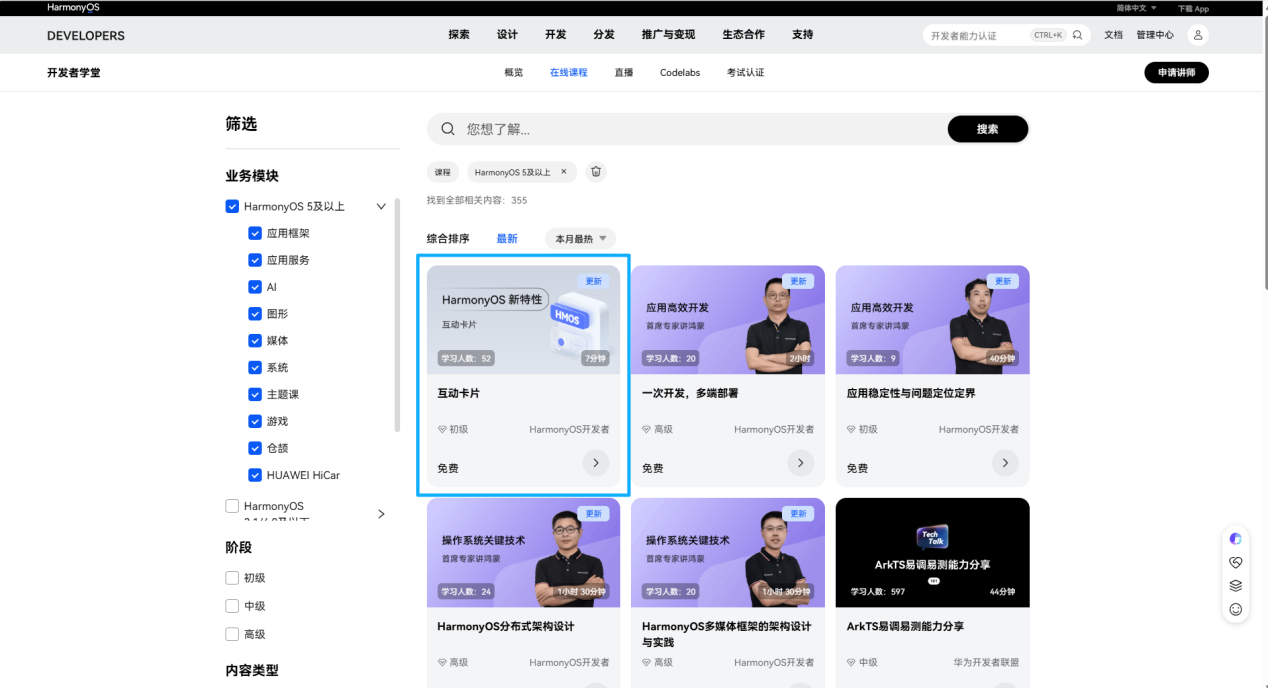The height and width of the screenshot is (688, 1268).
Task: Open the 探索 navigation menu
Action: point(459,35)
